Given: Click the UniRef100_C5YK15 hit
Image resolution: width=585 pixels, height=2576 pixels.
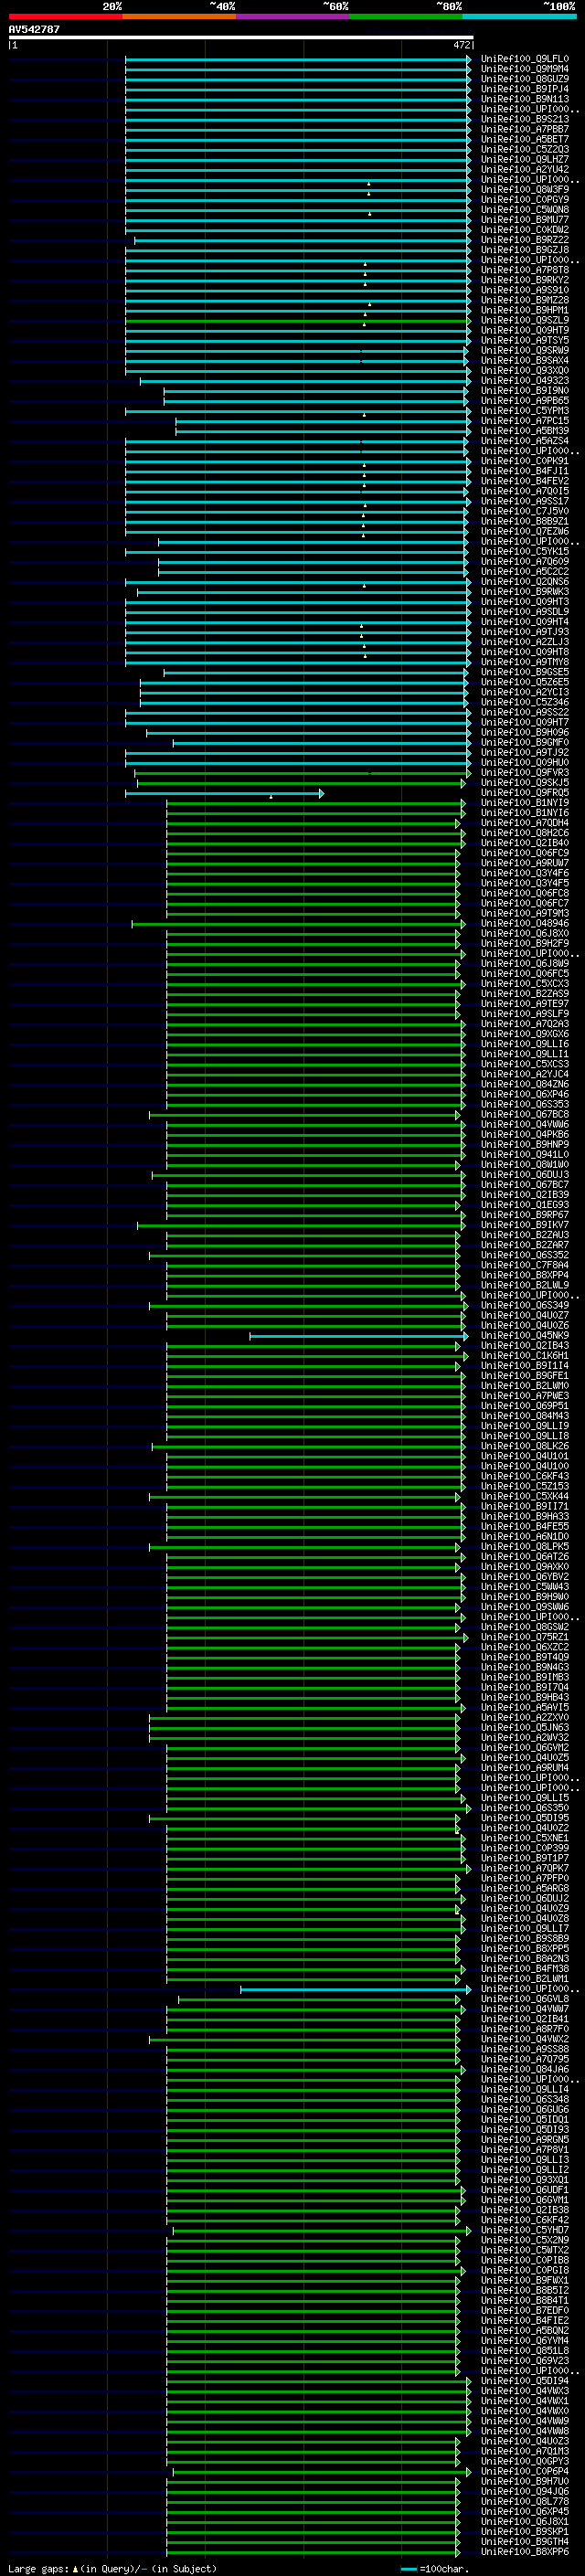Looking at the screenshot, I should (525, 551).
